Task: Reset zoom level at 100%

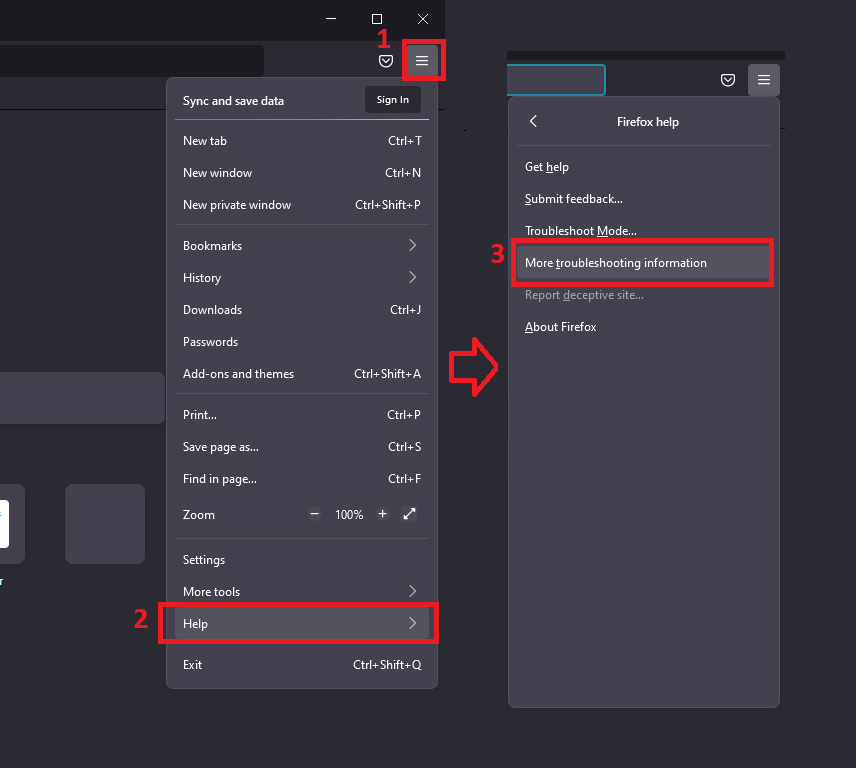Action: [x=349, y=514]
